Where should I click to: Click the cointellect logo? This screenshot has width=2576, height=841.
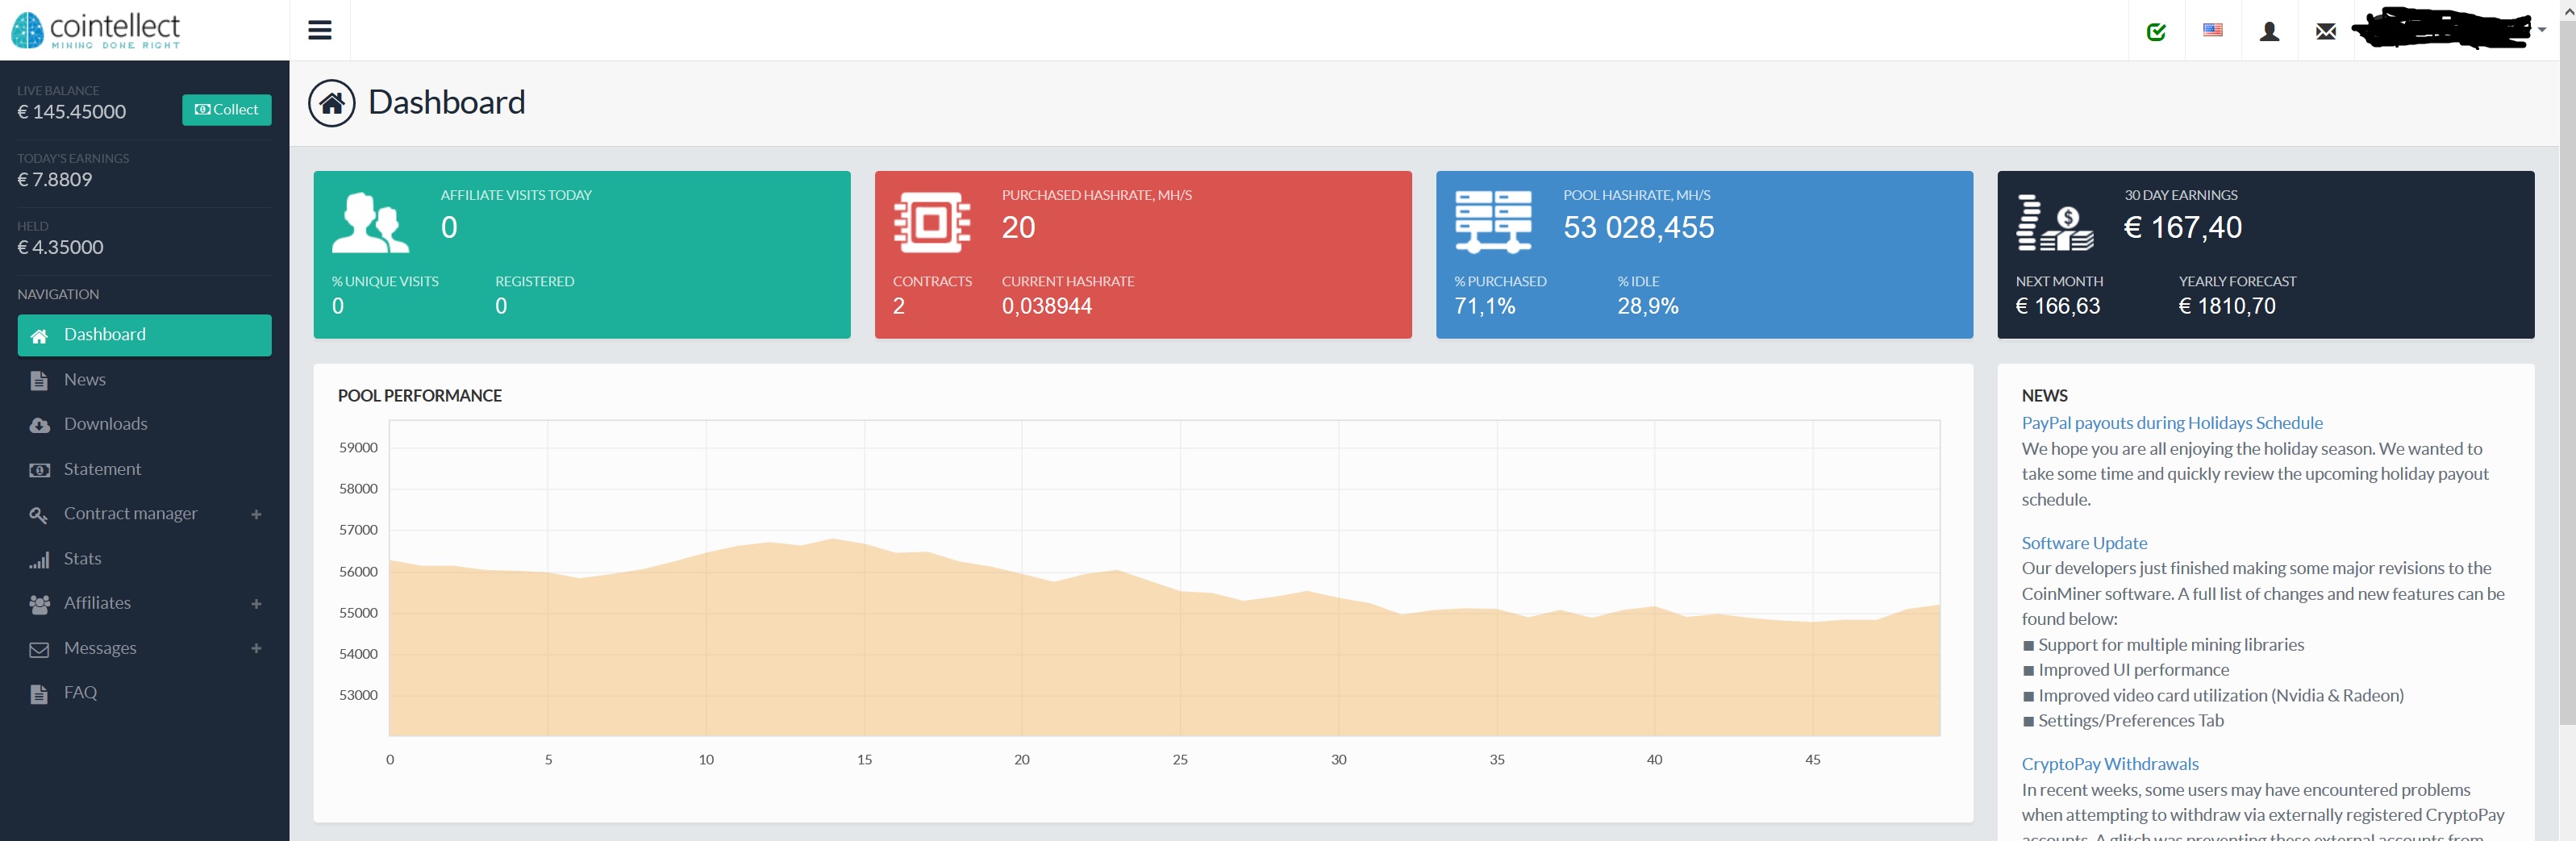click(96, 30)
